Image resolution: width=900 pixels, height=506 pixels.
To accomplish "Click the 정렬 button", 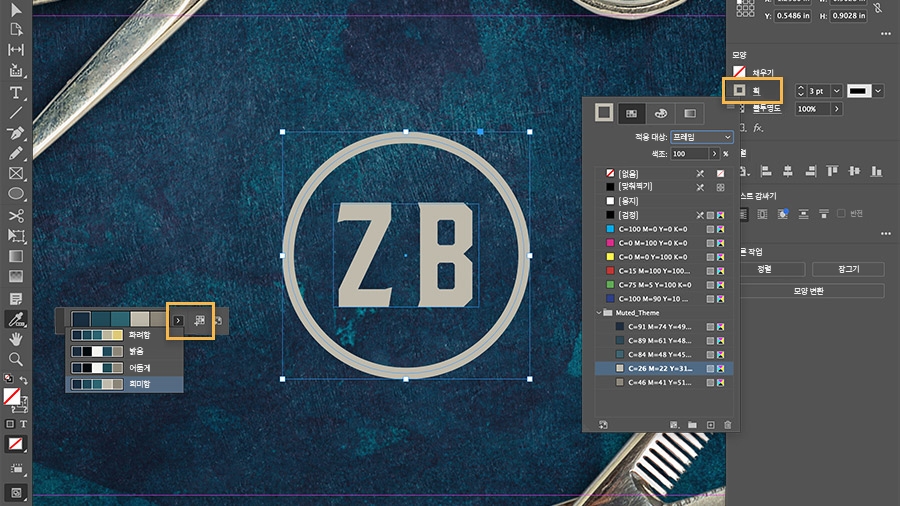I will pos(772,269).
